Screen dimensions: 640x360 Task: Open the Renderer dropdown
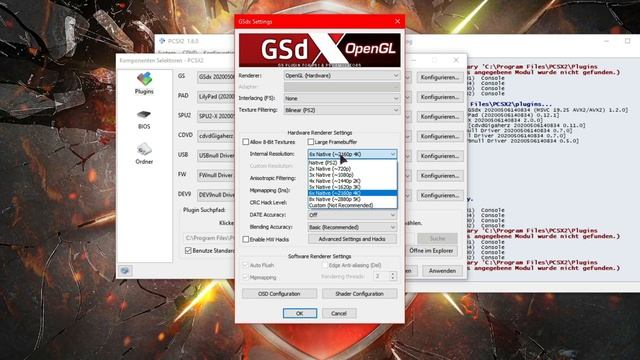[x=342, y=76]
